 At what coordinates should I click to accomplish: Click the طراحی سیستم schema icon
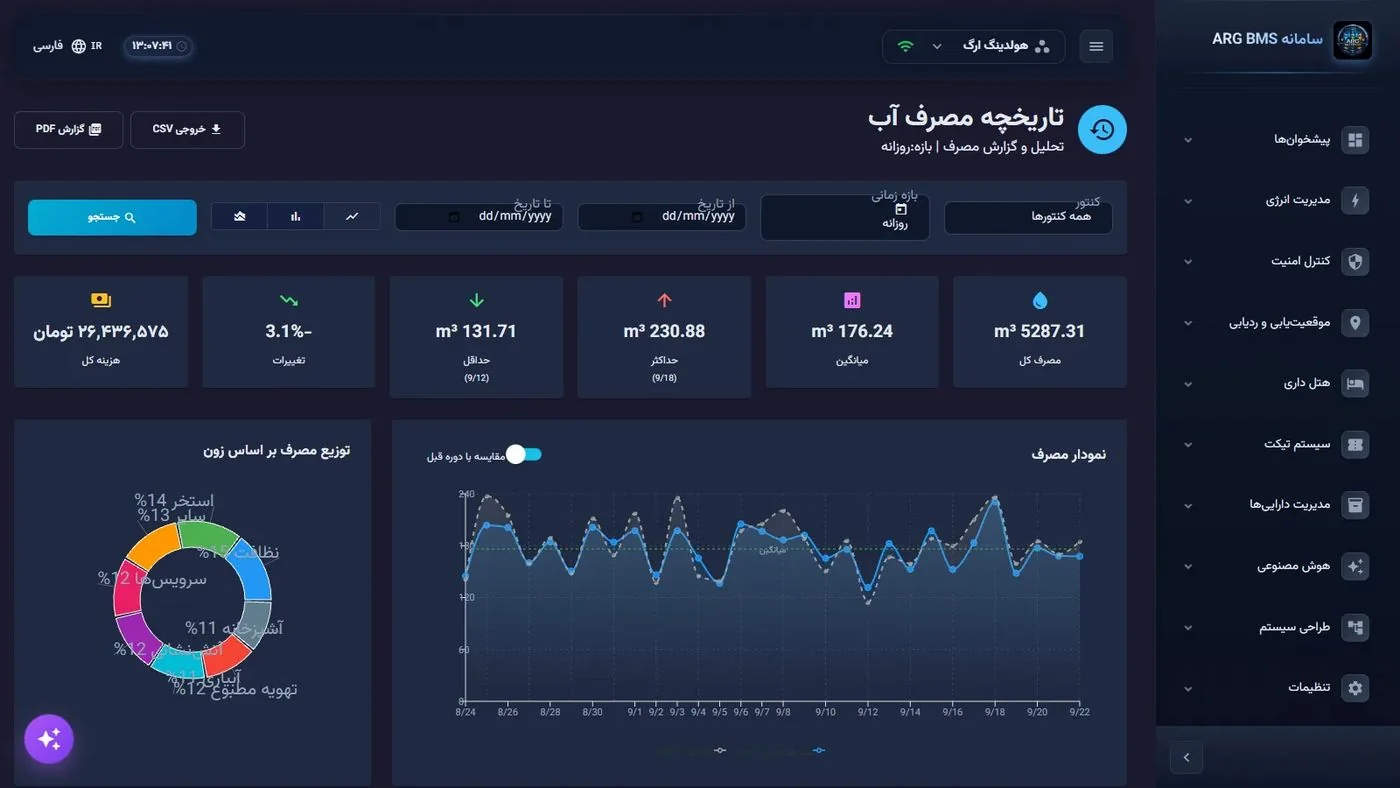point(1355,627)
